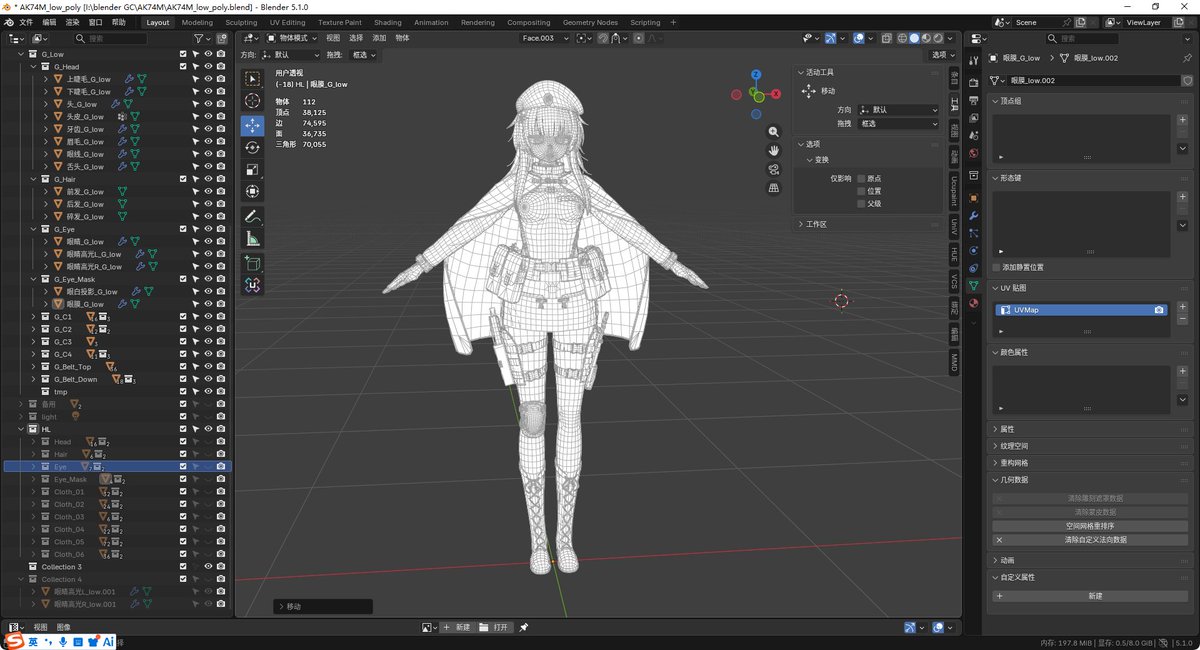The height and width of the screenshot is (650, 1200).
Task: Open the Material properties tab
Action: pos(974,304)
